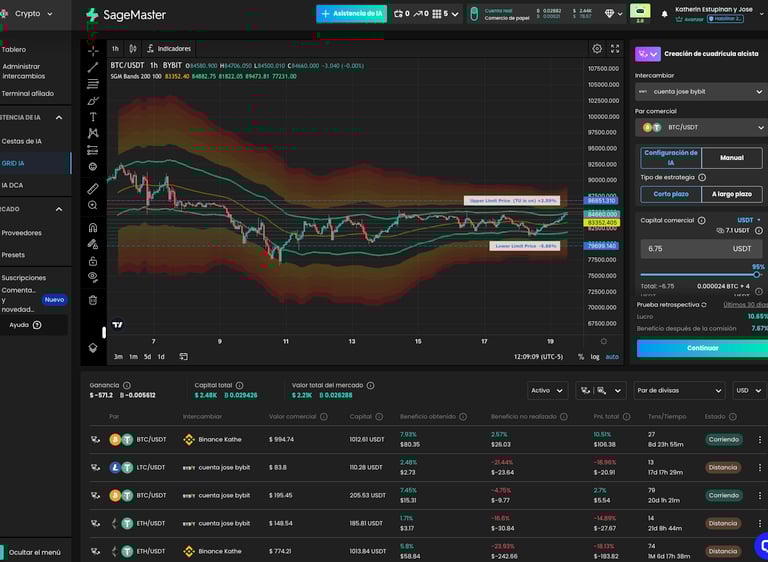Image resolution: width=768 pixels, height=562 pixels.
Task: Open the Fibonacci/horizontal lines tool
Action: coord(93,84)
